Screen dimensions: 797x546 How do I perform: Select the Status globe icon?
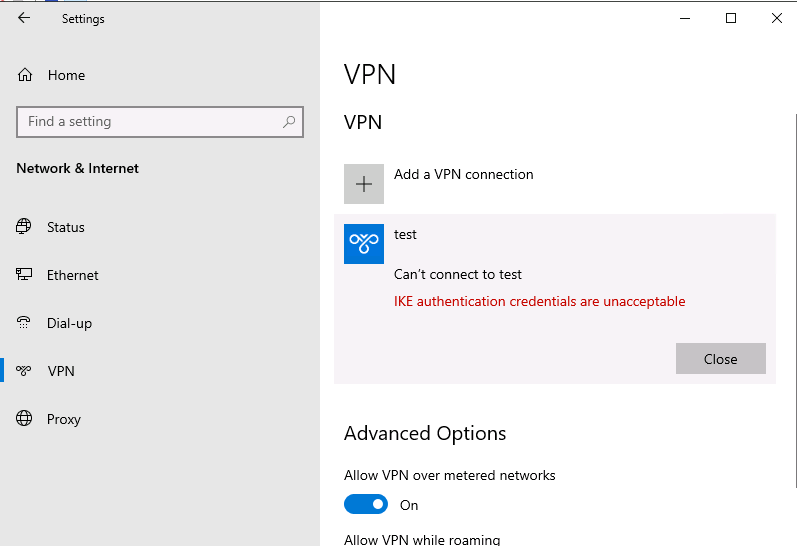click(23, 226)
